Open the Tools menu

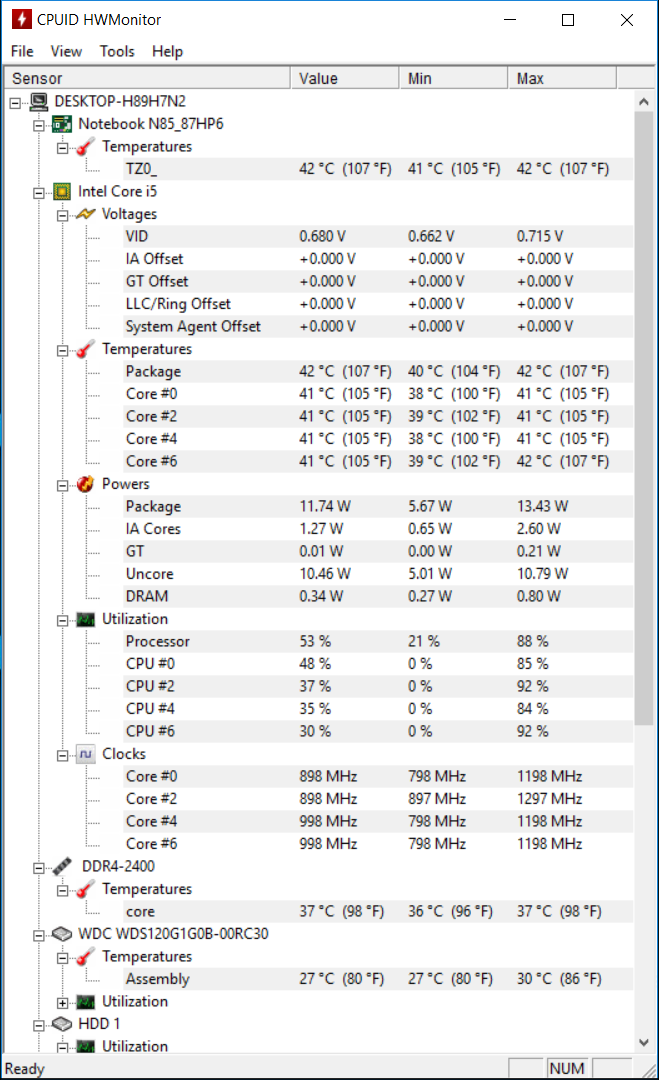click(117, 52)
